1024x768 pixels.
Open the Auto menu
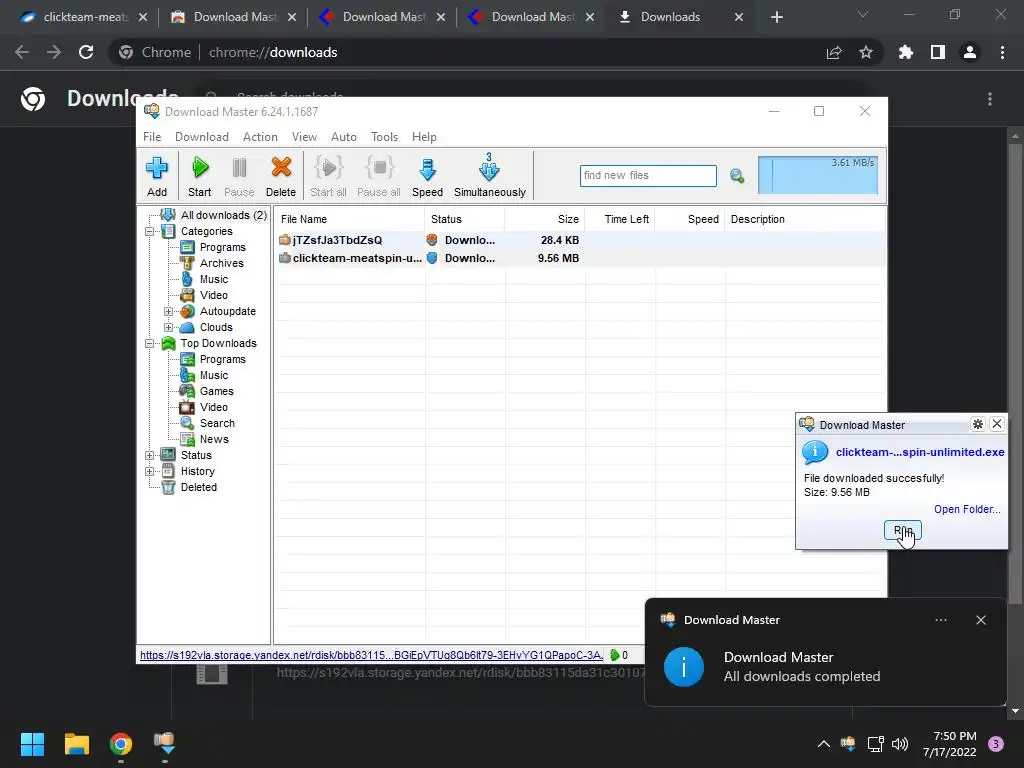pos(344,136)
